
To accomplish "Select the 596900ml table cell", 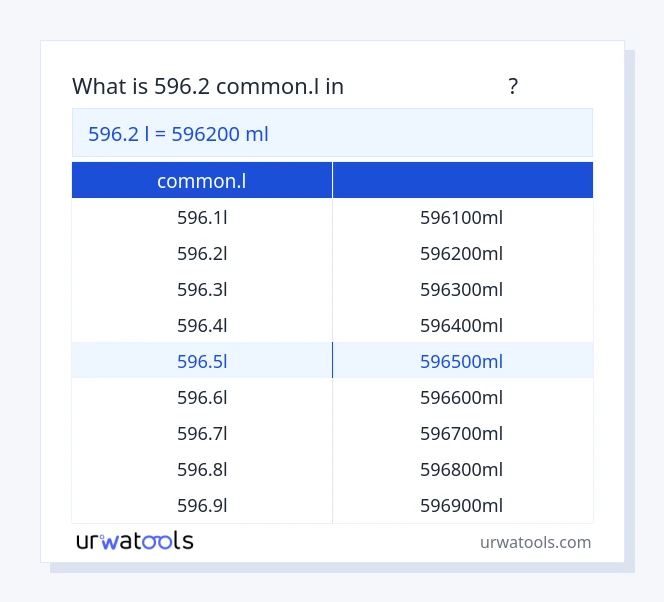I will tap(462, 505).
